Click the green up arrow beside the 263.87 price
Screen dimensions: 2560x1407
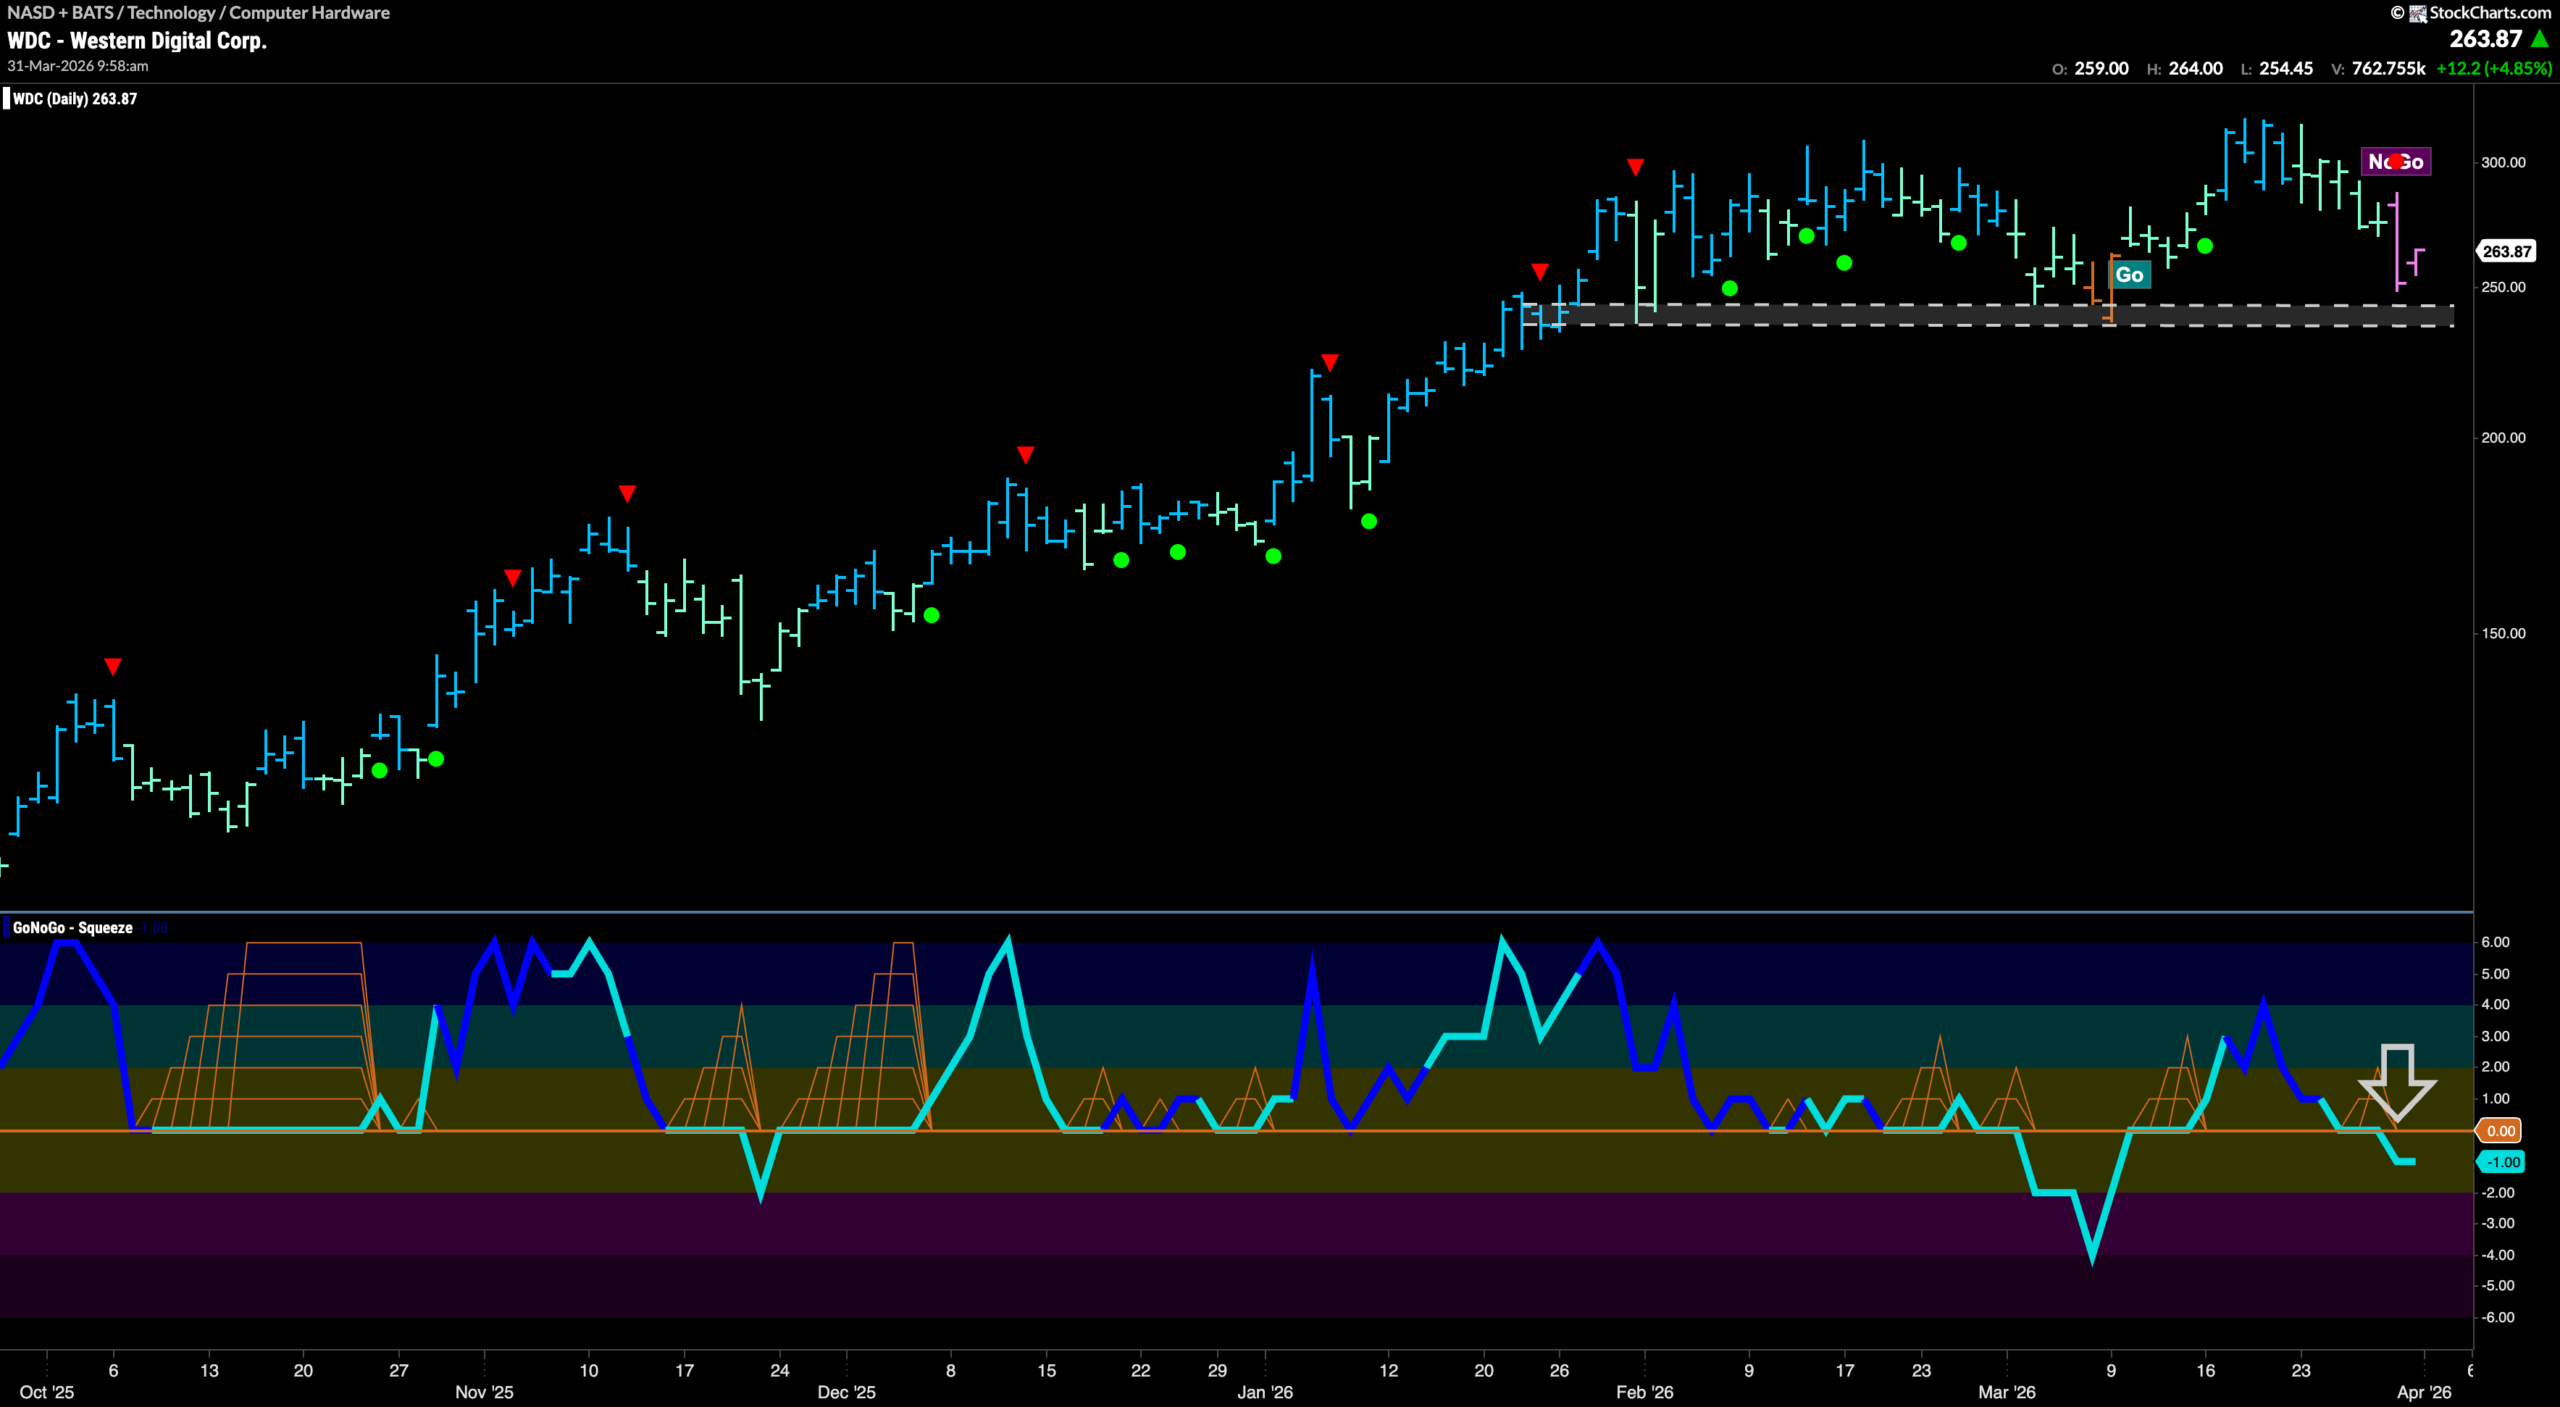tap(2540, 38)
